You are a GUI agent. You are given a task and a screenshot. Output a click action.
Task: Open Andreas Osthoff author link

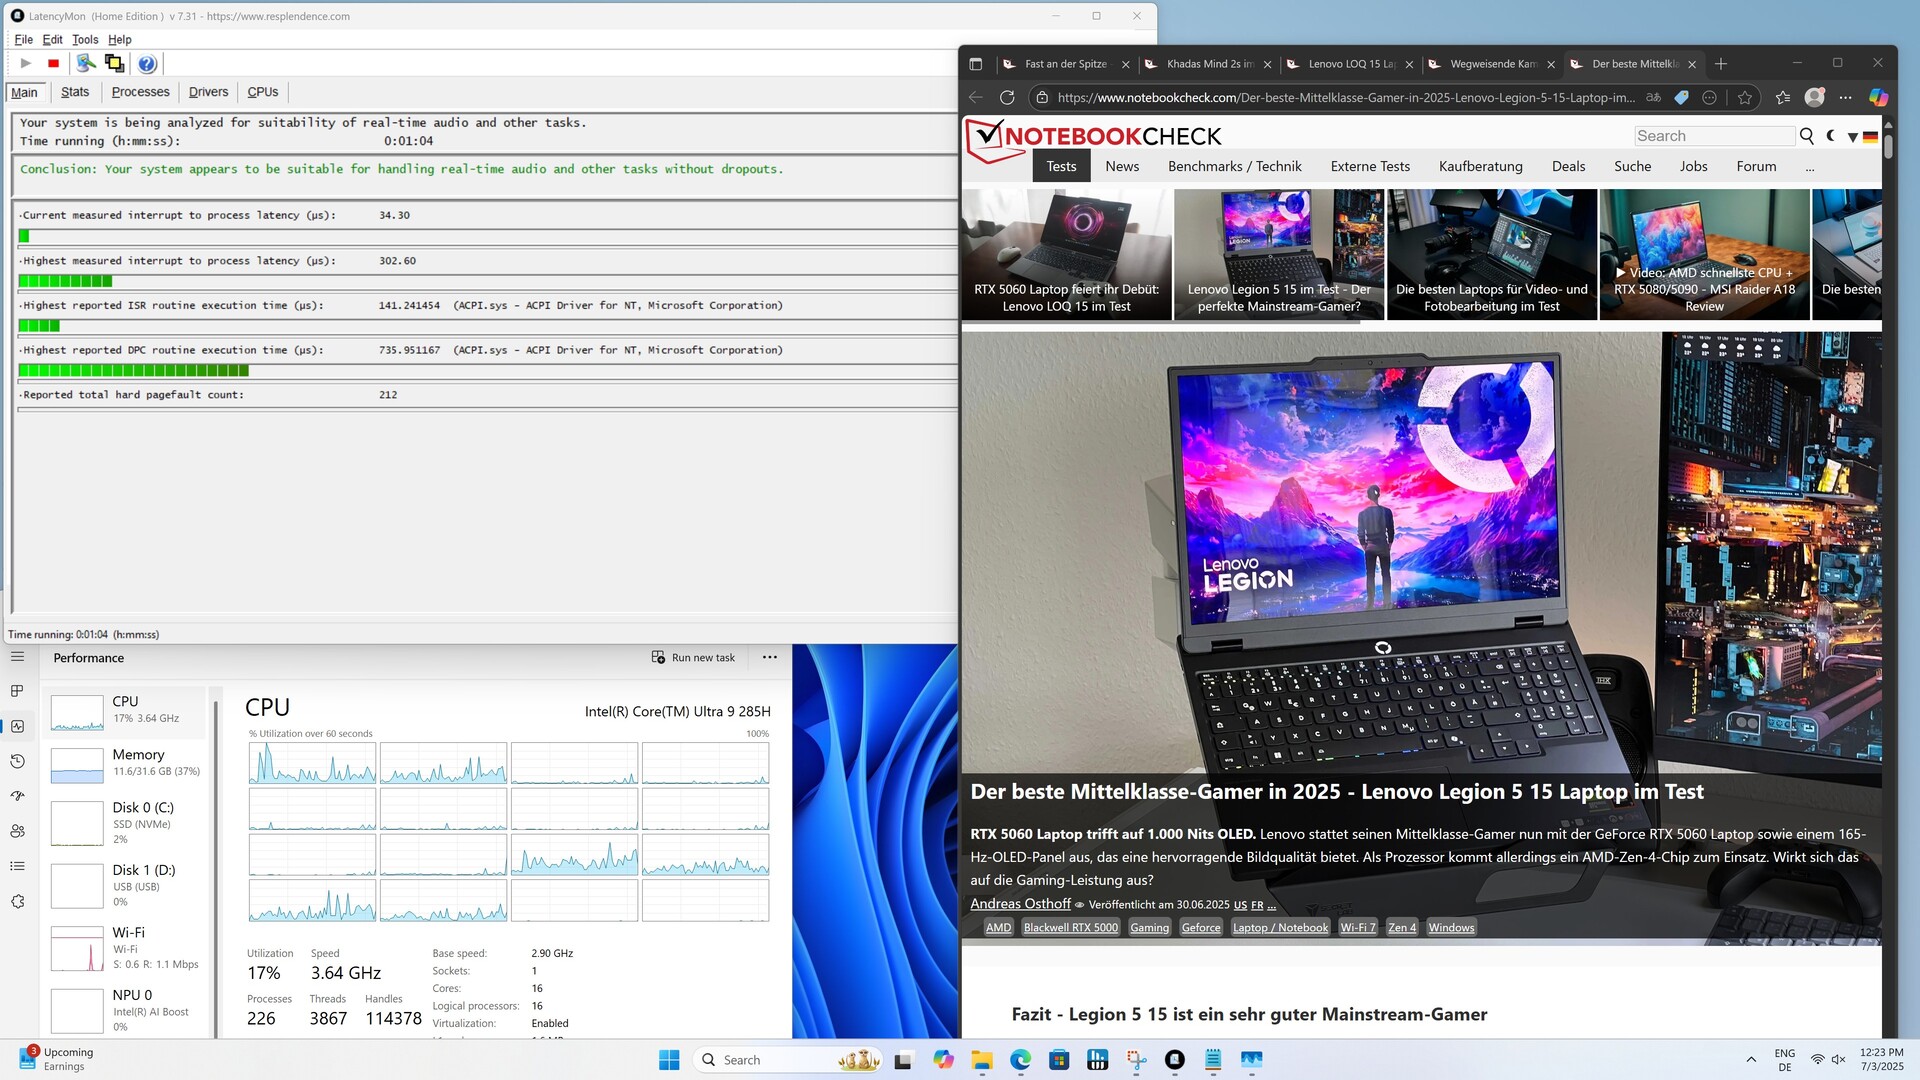point(1020,904)
